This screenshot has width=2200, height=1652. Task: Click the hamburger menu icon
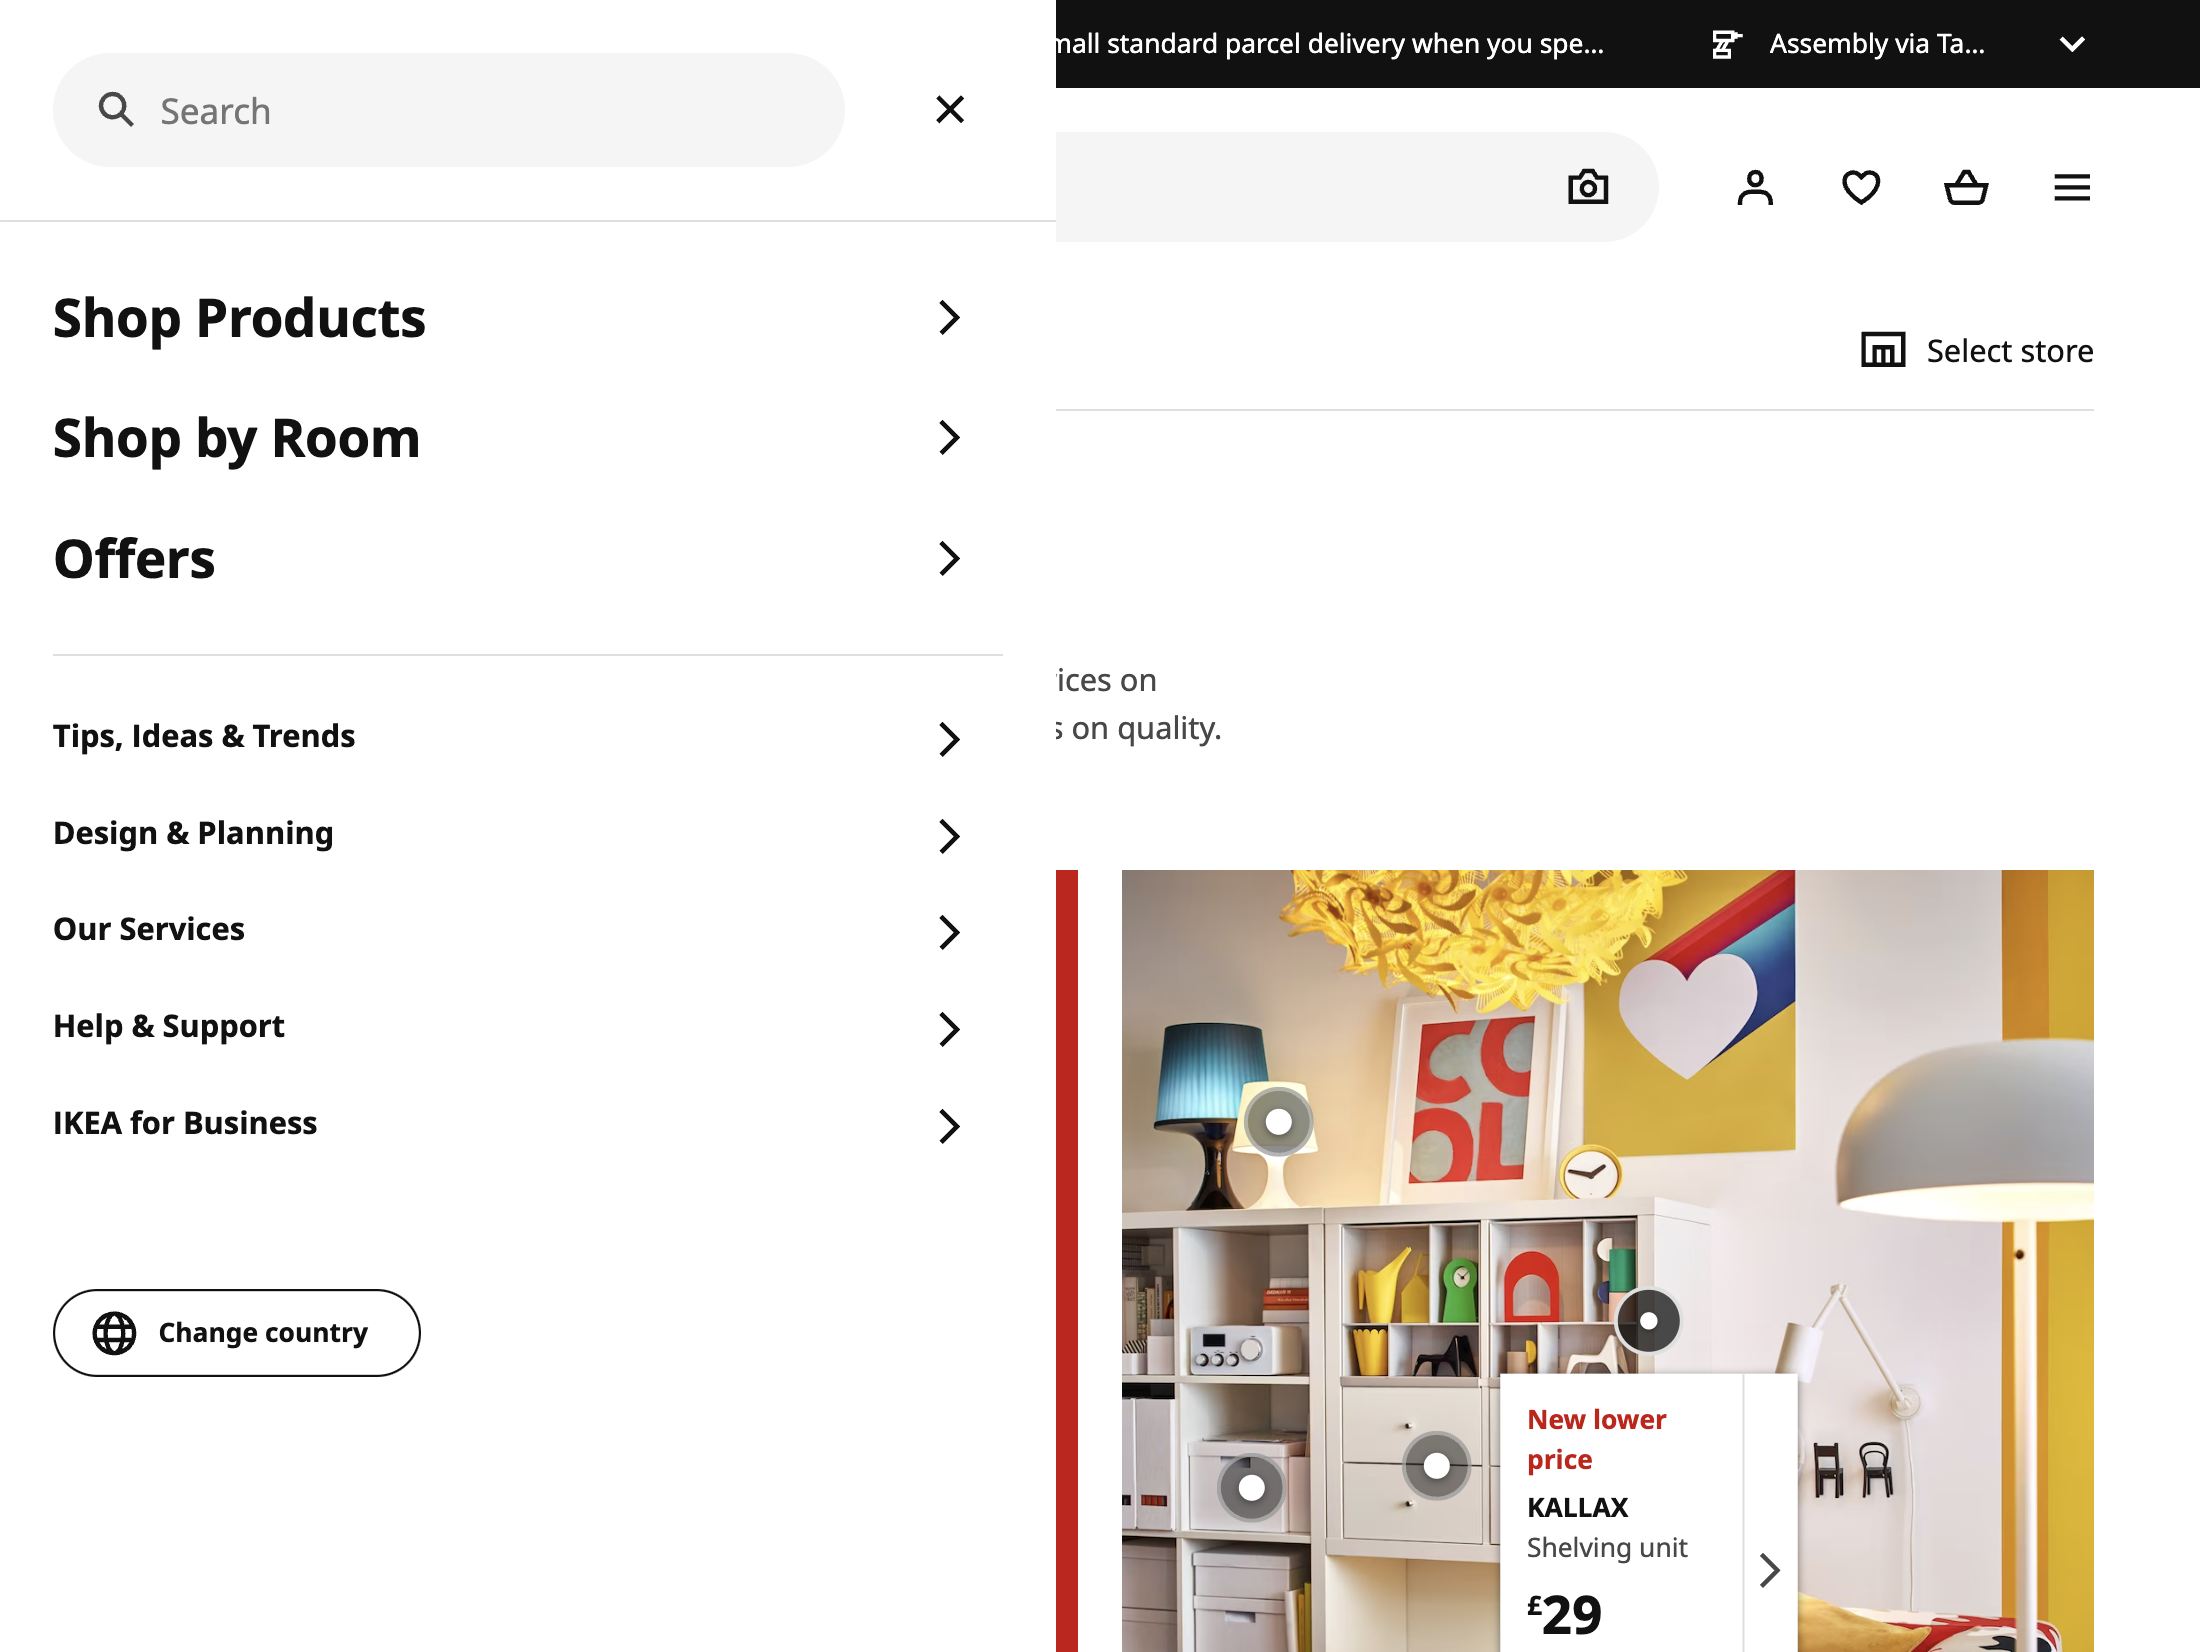tap(2072, 187)
